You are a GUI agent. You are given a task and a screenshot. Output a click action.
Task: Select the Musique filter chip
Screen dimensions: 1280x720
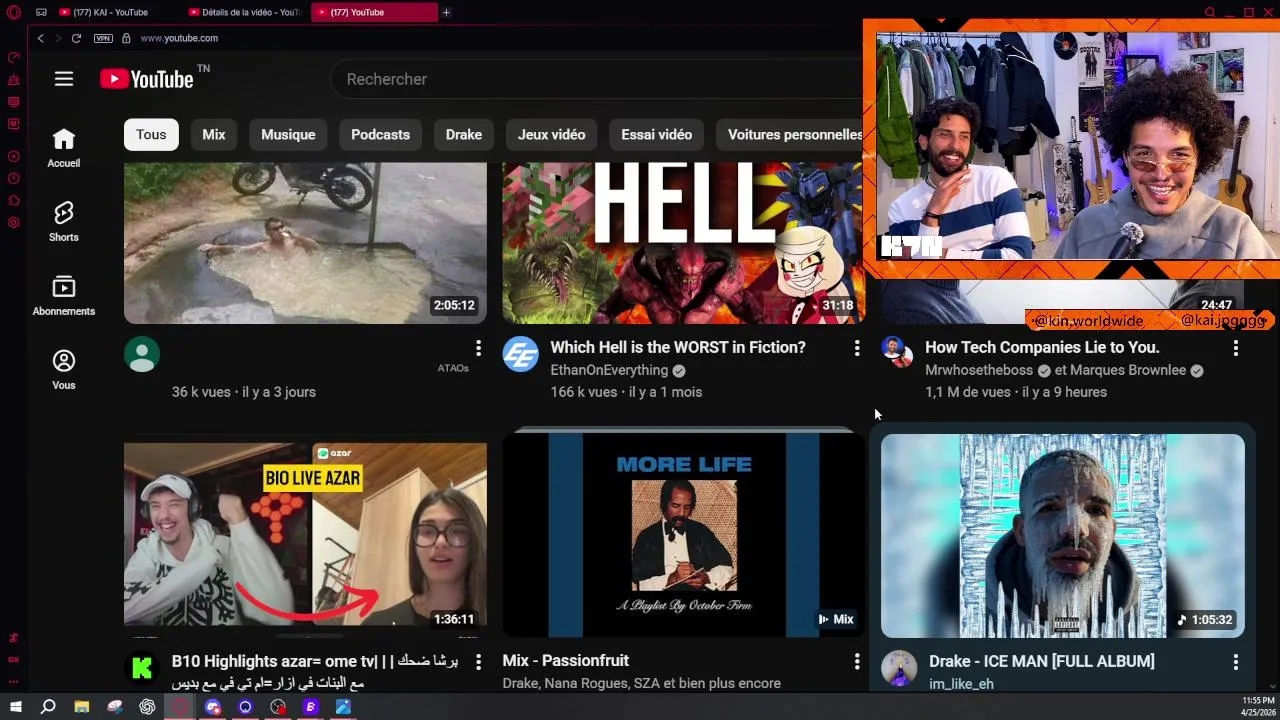pos(288,134)
